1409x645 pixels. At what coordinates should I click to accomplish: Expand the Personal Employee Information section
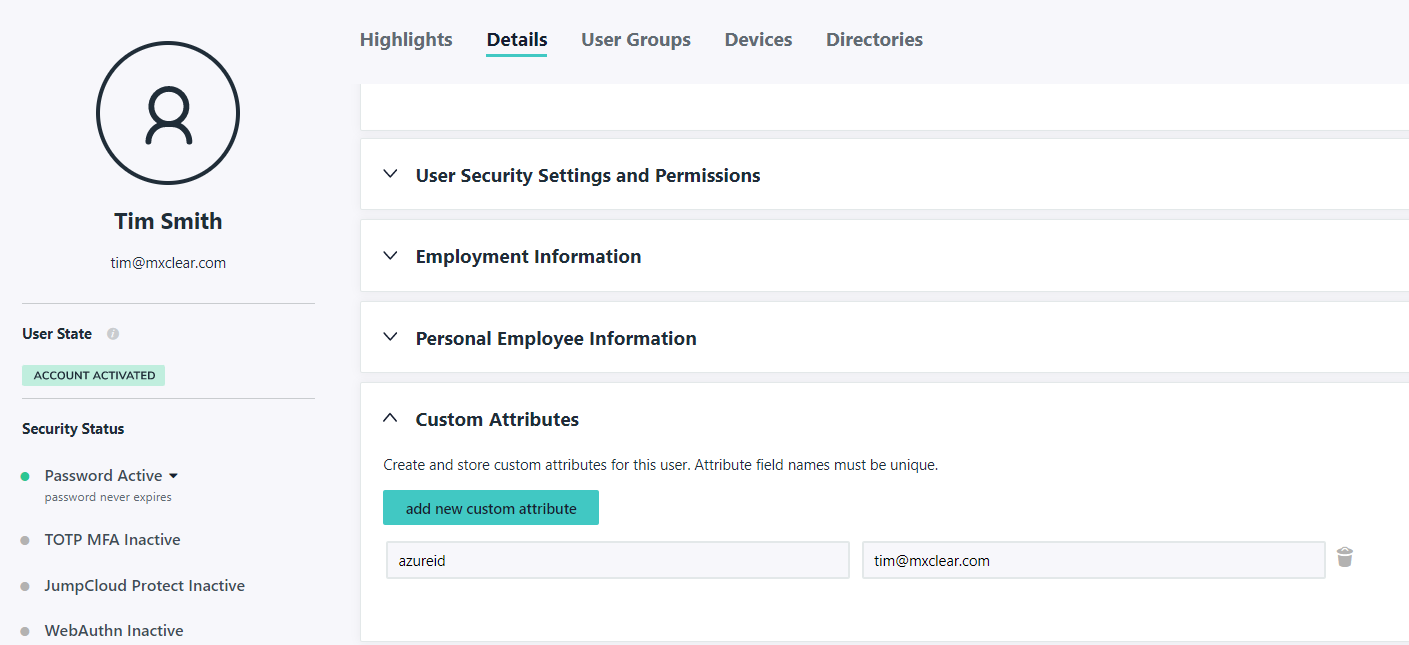391,337
